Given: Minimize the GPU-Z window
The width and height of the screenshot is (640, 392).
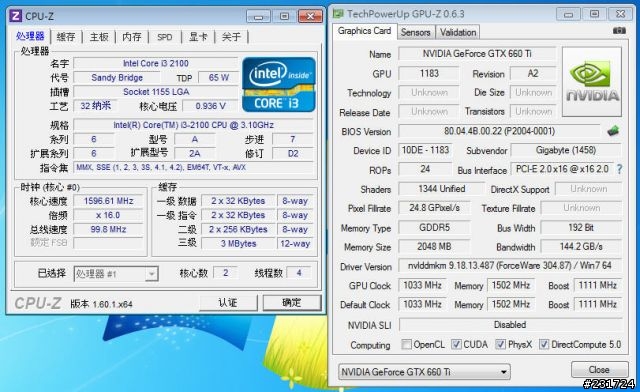Looking at the screenshot, I should [568, 14].
